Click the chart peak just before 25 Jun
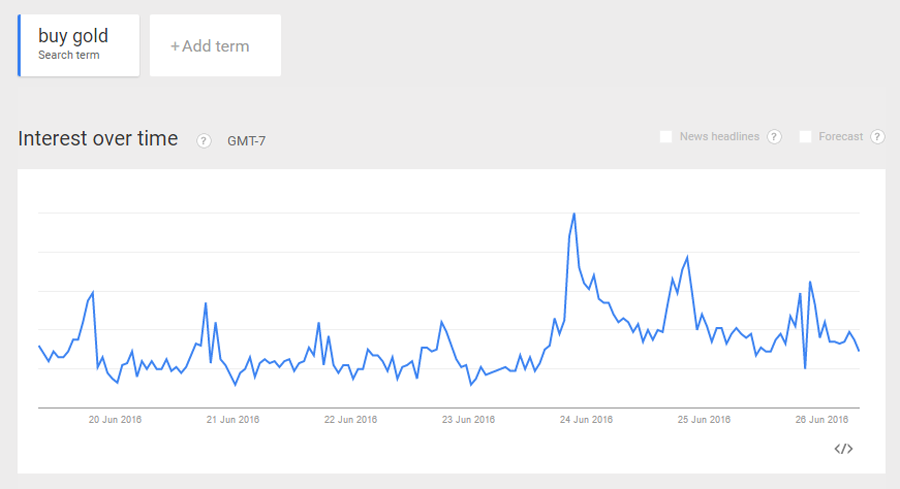900x489 pixels. click(687, 257)
